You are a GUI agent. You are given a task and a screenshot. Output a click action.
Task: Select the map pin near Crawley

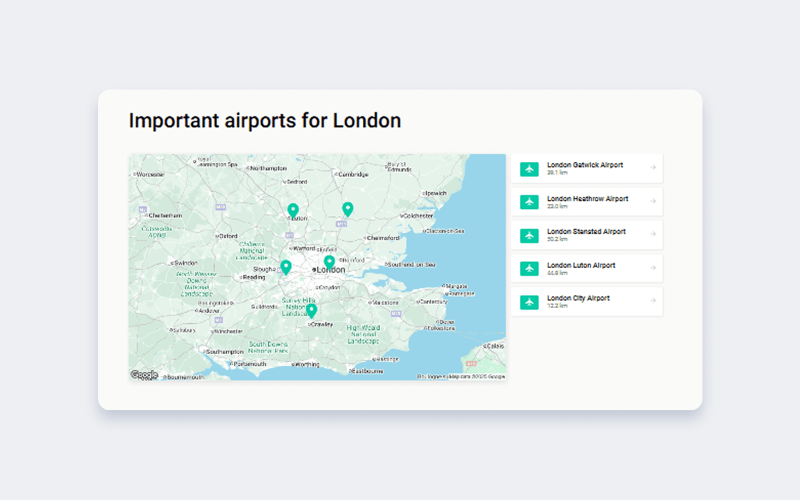click(311, 310)
